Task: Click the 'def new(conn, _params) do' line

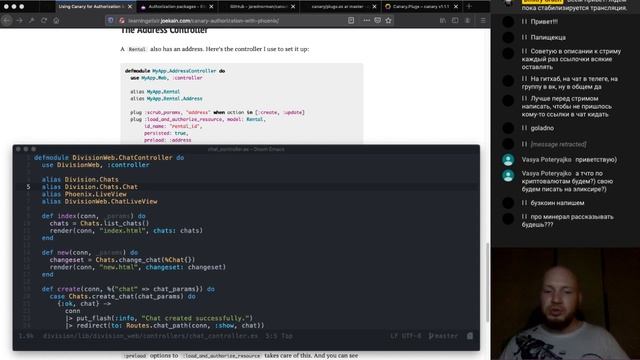Action: (x=90, y=252)
